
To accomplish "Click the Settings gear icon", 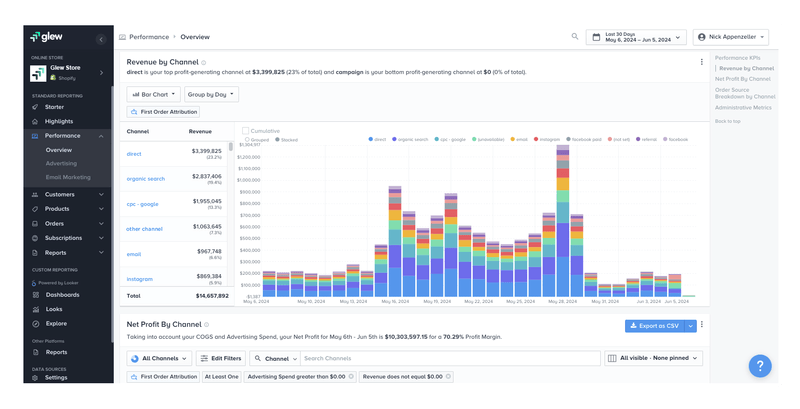I will 35,378.
